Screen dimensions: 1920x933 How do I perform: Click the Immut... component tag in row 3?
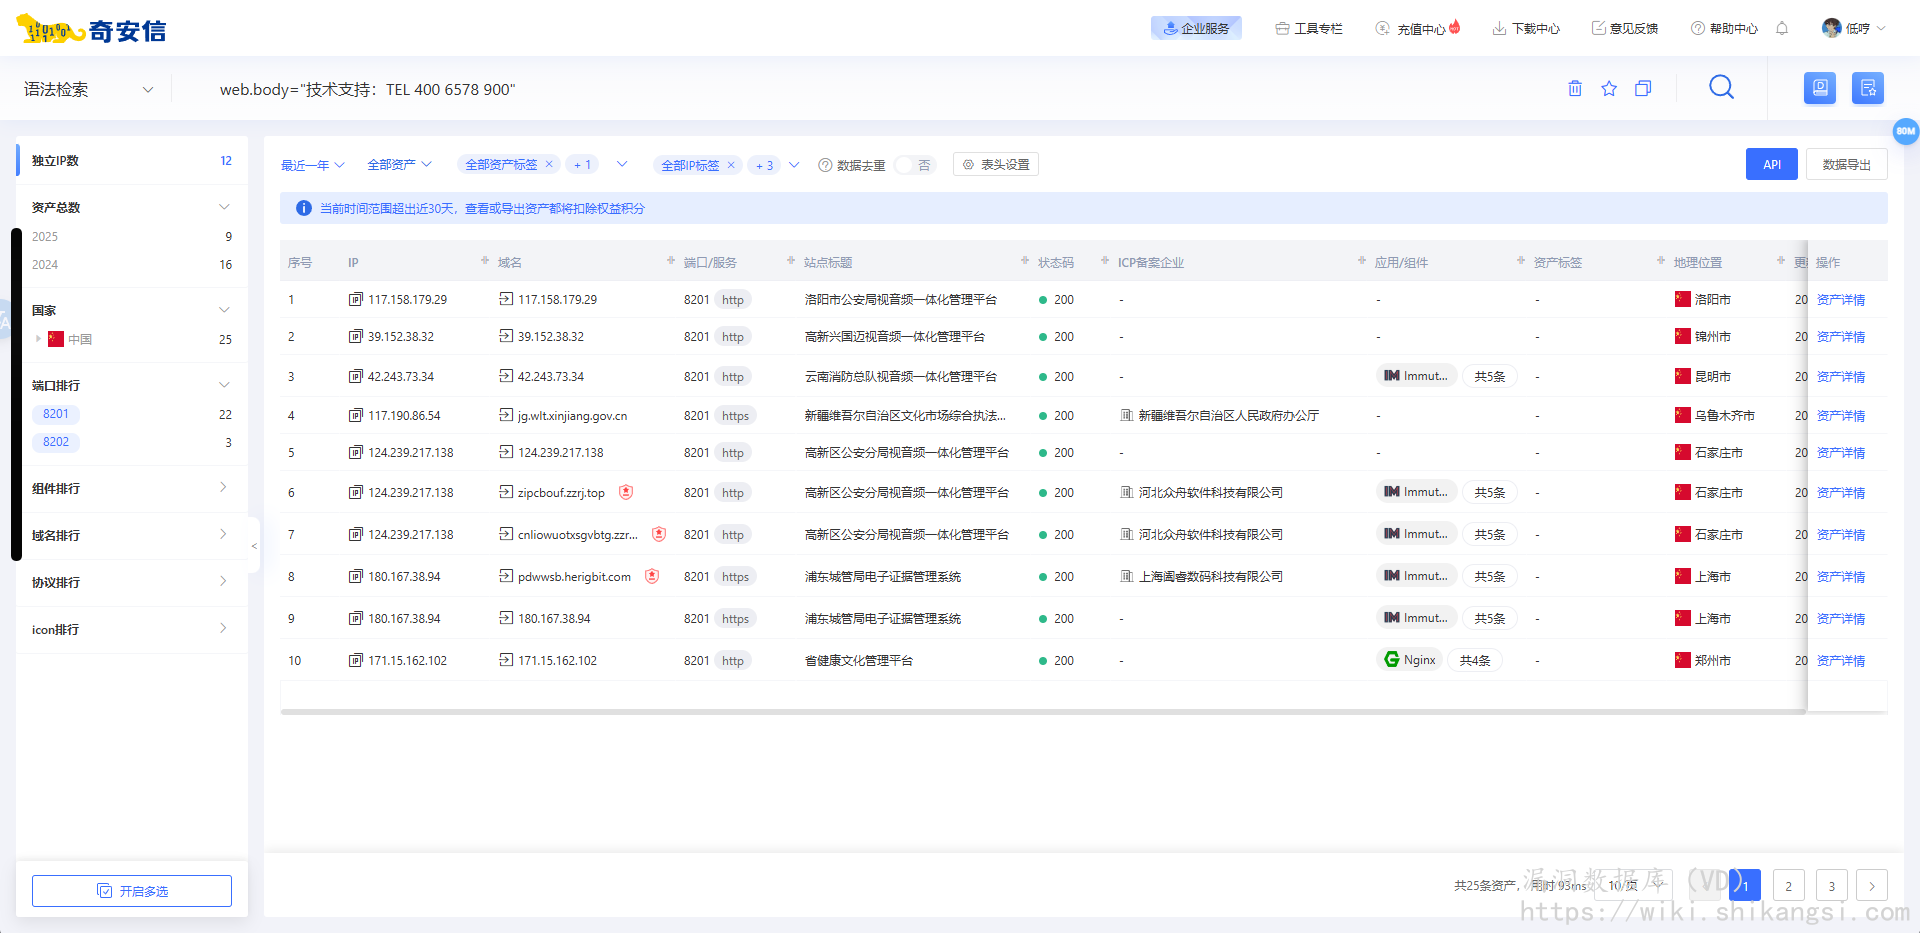pyautogui.click(x=1417, y=376)
